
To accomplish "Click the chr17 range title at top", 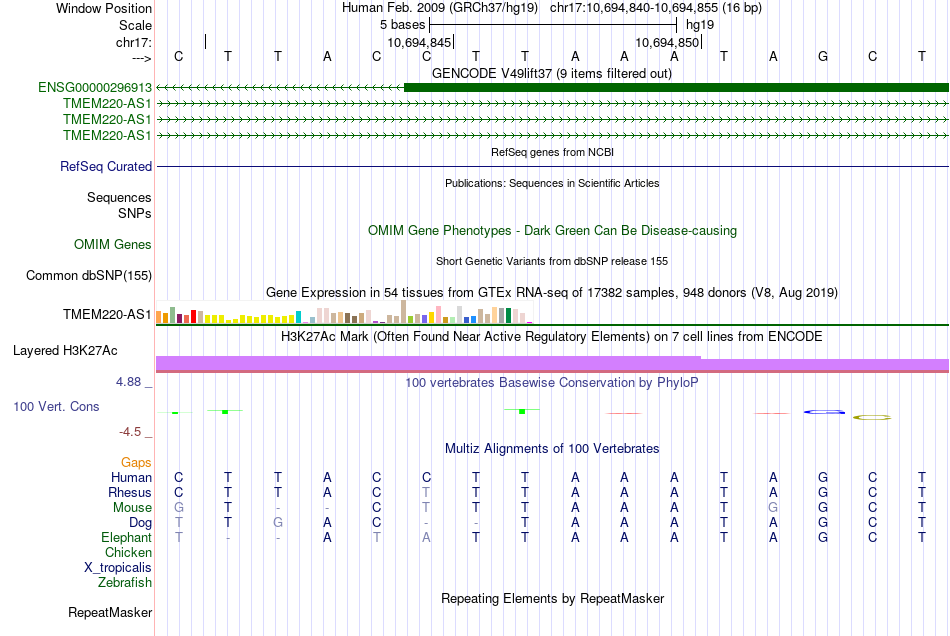I will point(656,8).
